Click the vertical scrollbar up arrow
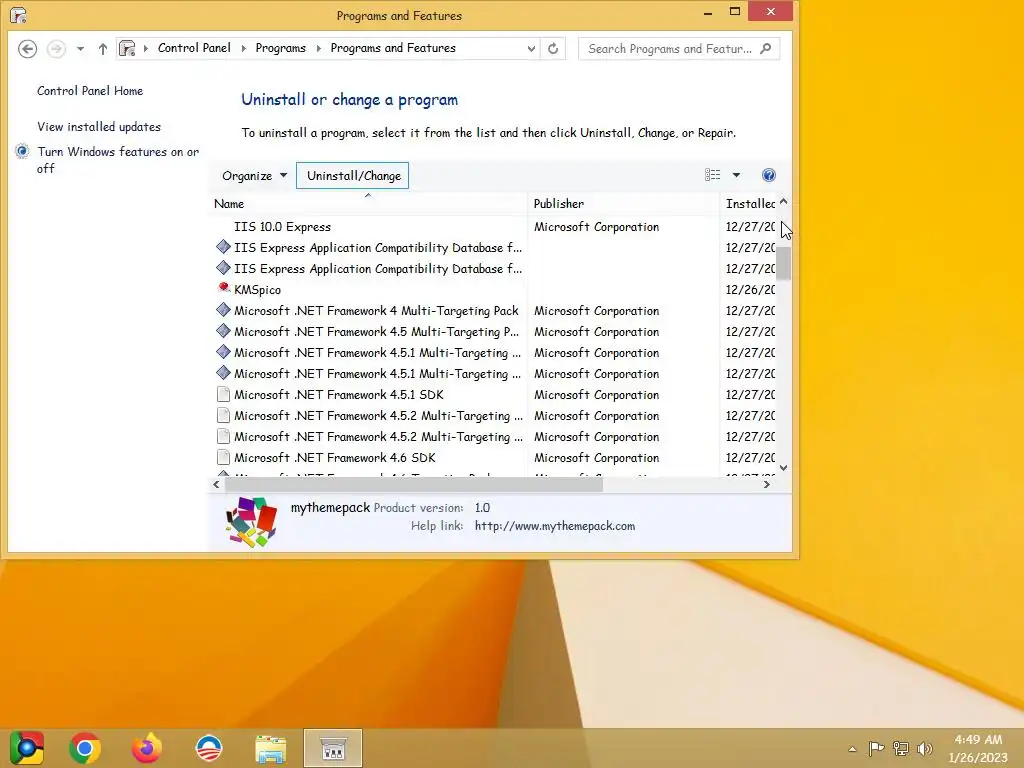The image size is (1024, 768). point(784,202)
